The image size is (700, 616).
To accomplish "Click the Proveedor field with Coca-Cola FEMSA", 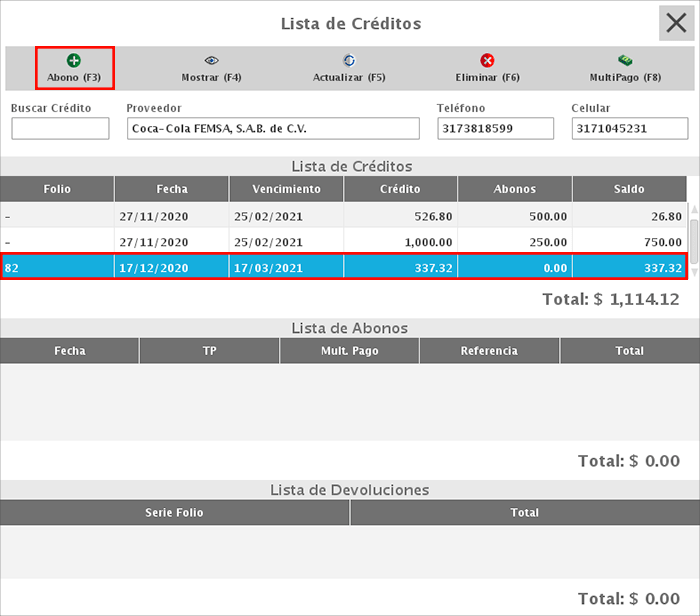I will (x=272, y=129).
